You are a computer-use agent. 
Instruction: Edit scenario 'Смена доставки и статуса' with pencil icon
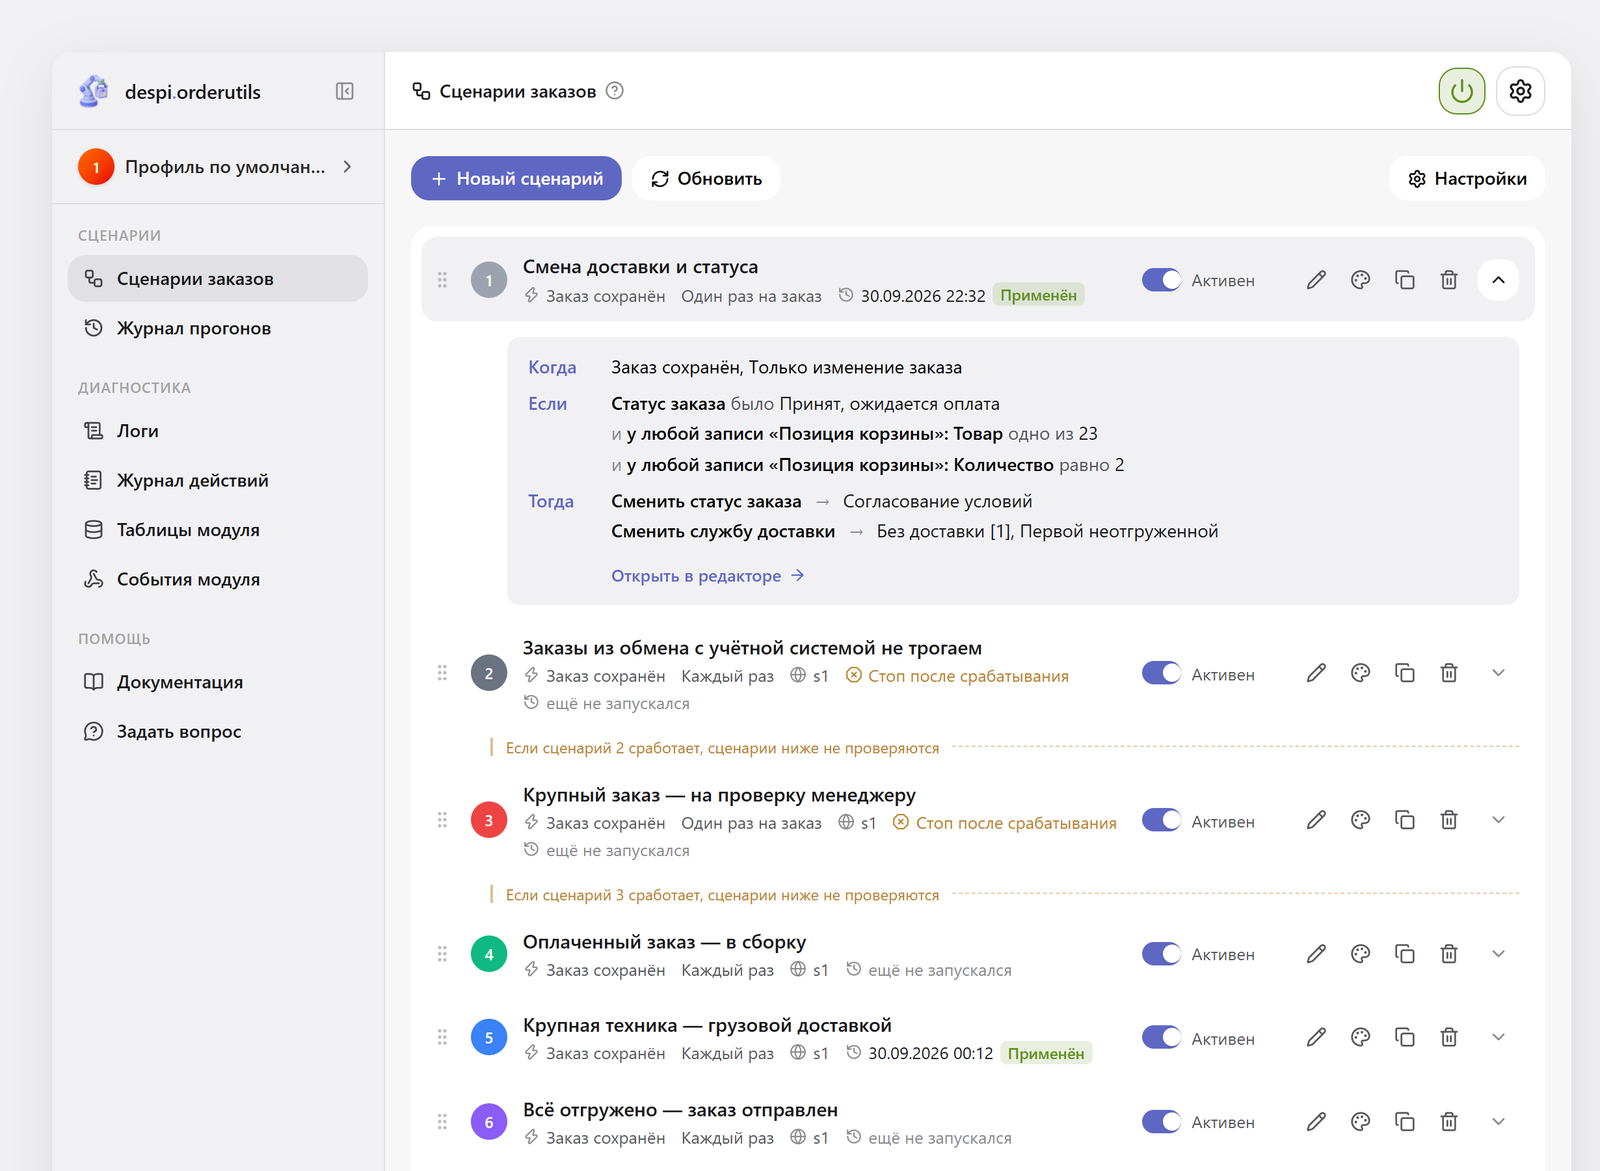[1316, 280]
